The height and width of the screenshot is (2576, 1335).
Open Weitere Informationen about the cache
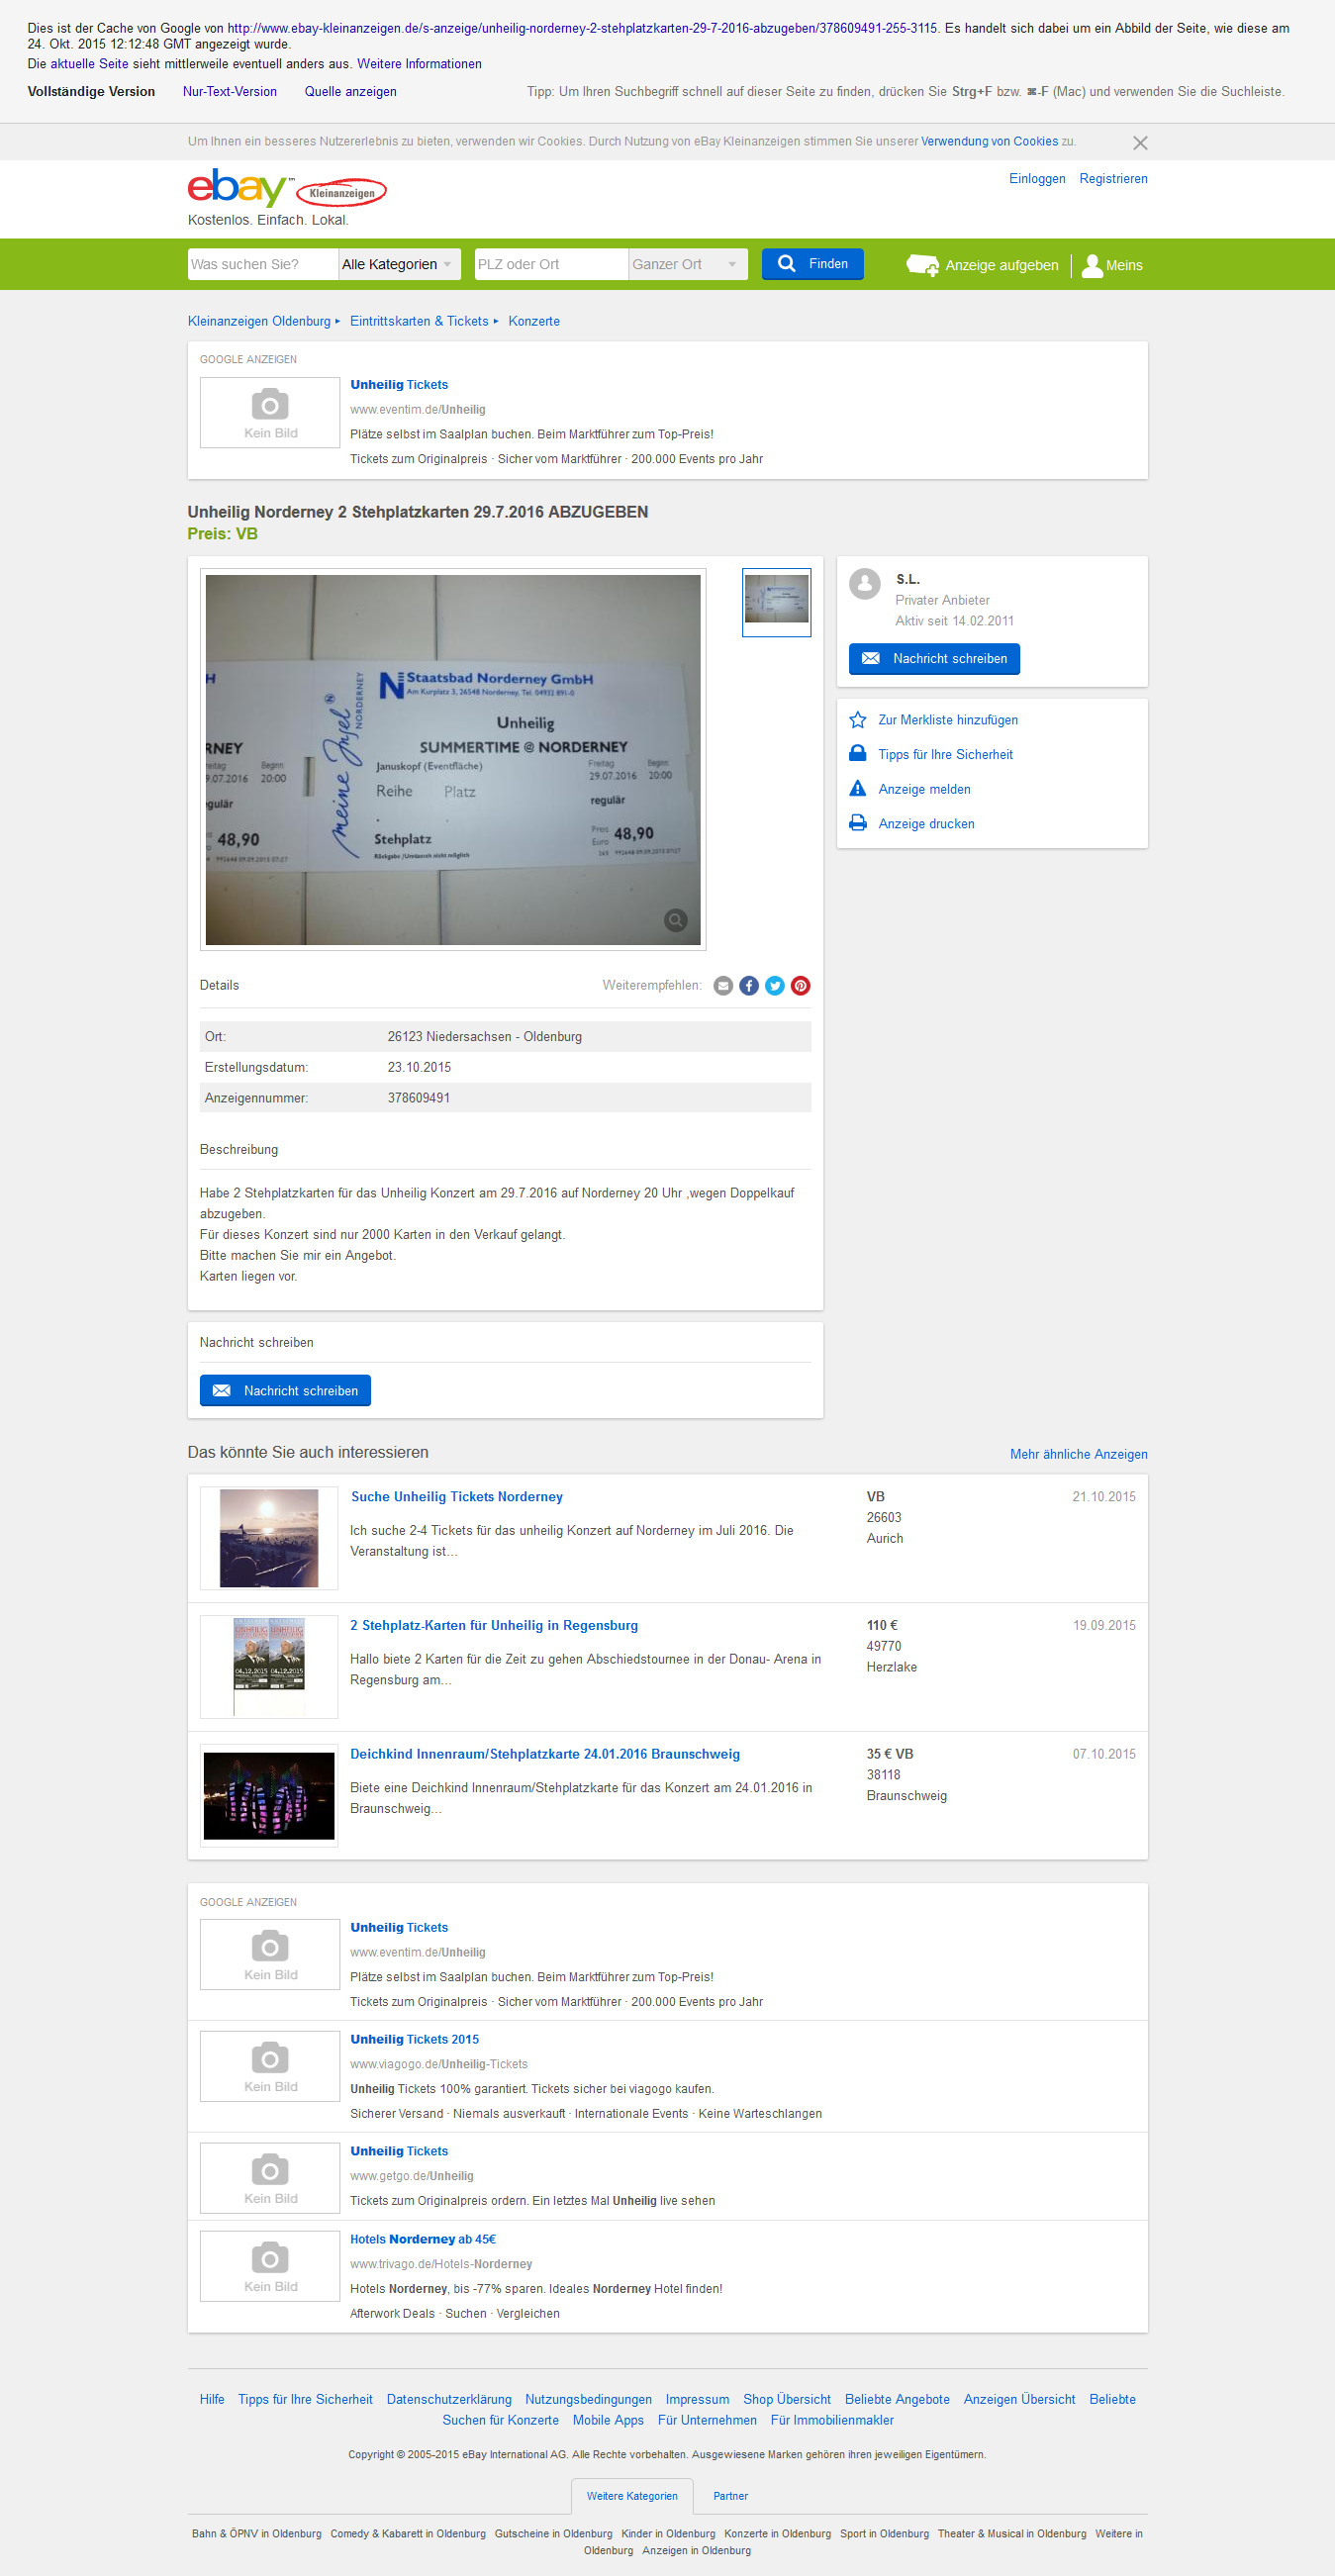(x=419, y=64)
